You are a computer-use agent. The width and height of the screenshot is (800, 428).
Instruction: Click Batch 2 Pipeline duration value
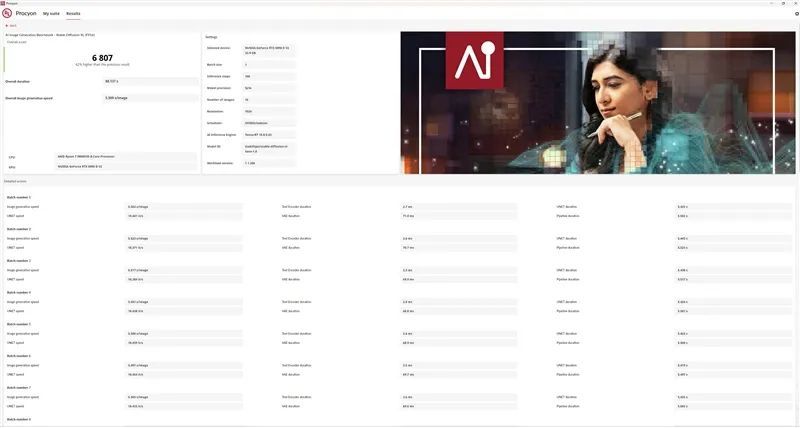pos(734,248)
